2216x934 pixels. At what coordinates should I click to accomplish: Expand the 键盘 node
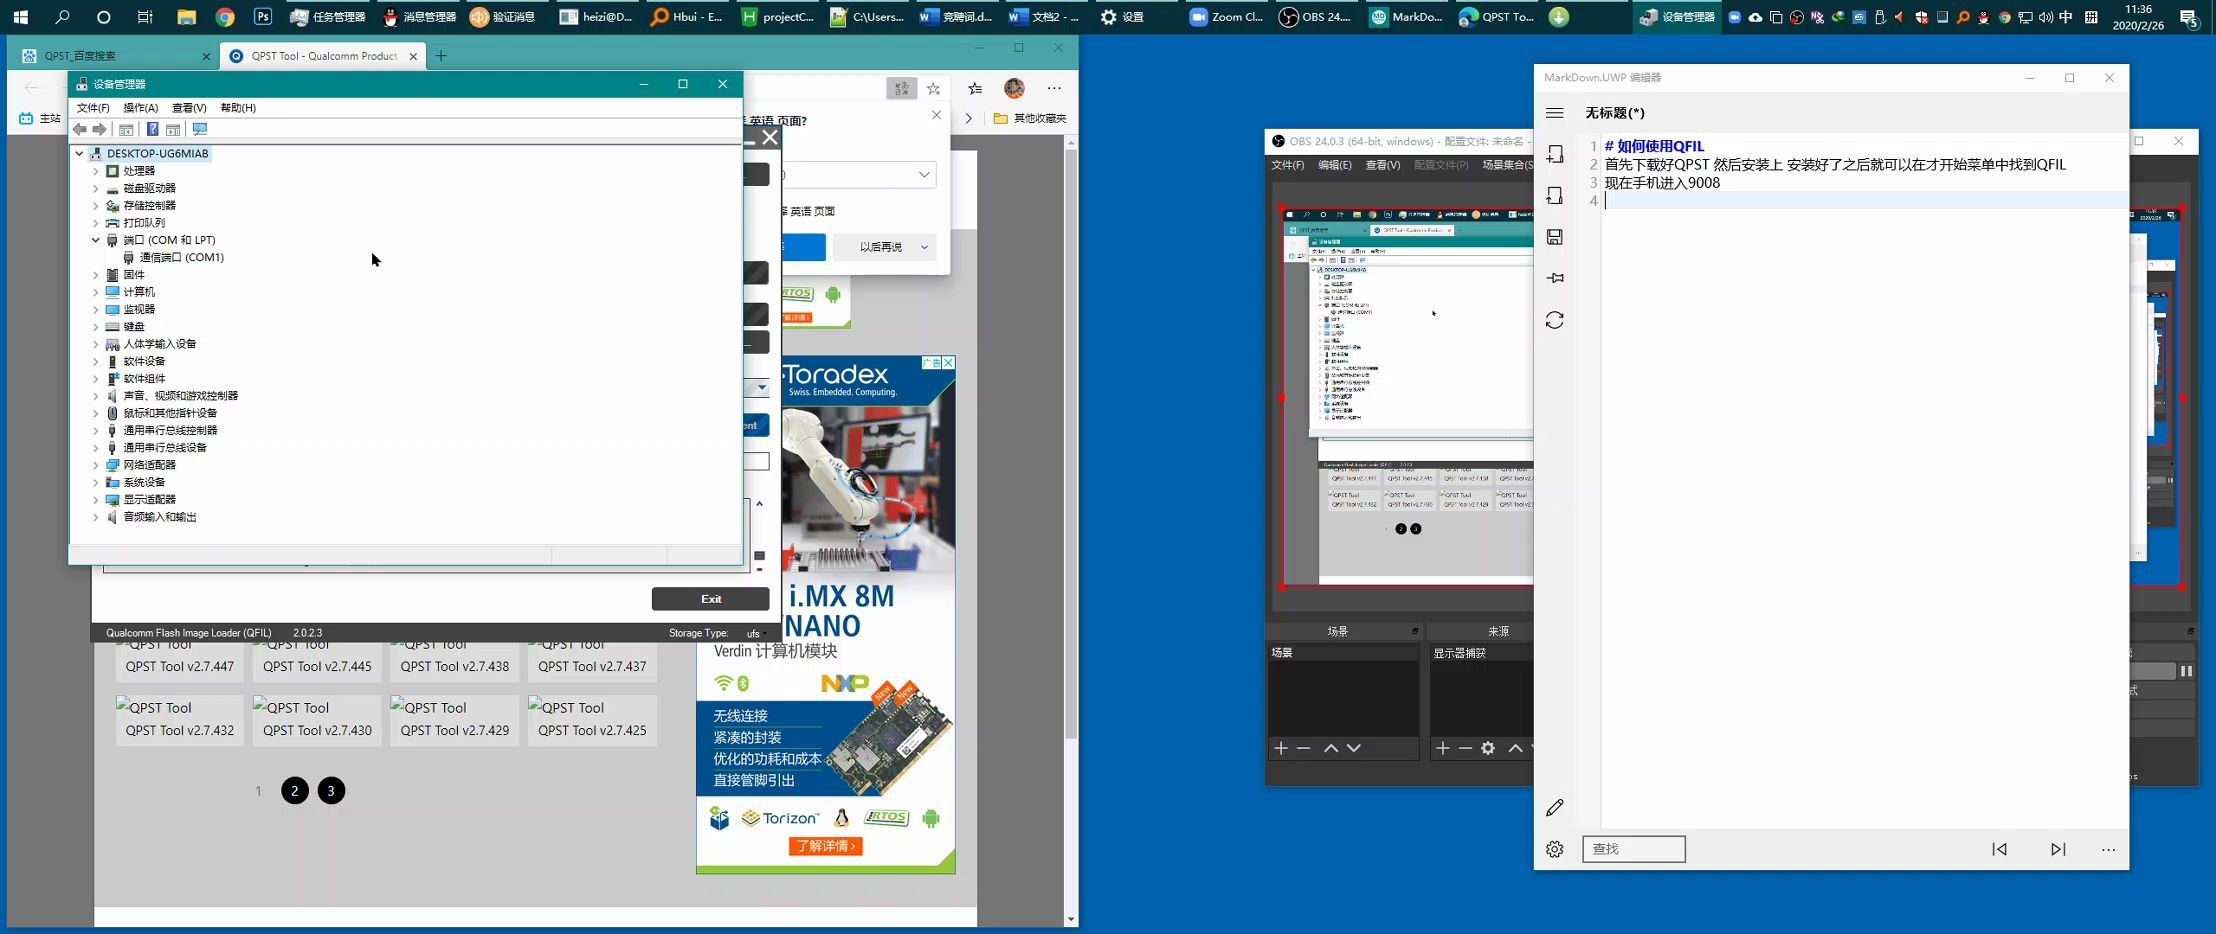point(96,326)
